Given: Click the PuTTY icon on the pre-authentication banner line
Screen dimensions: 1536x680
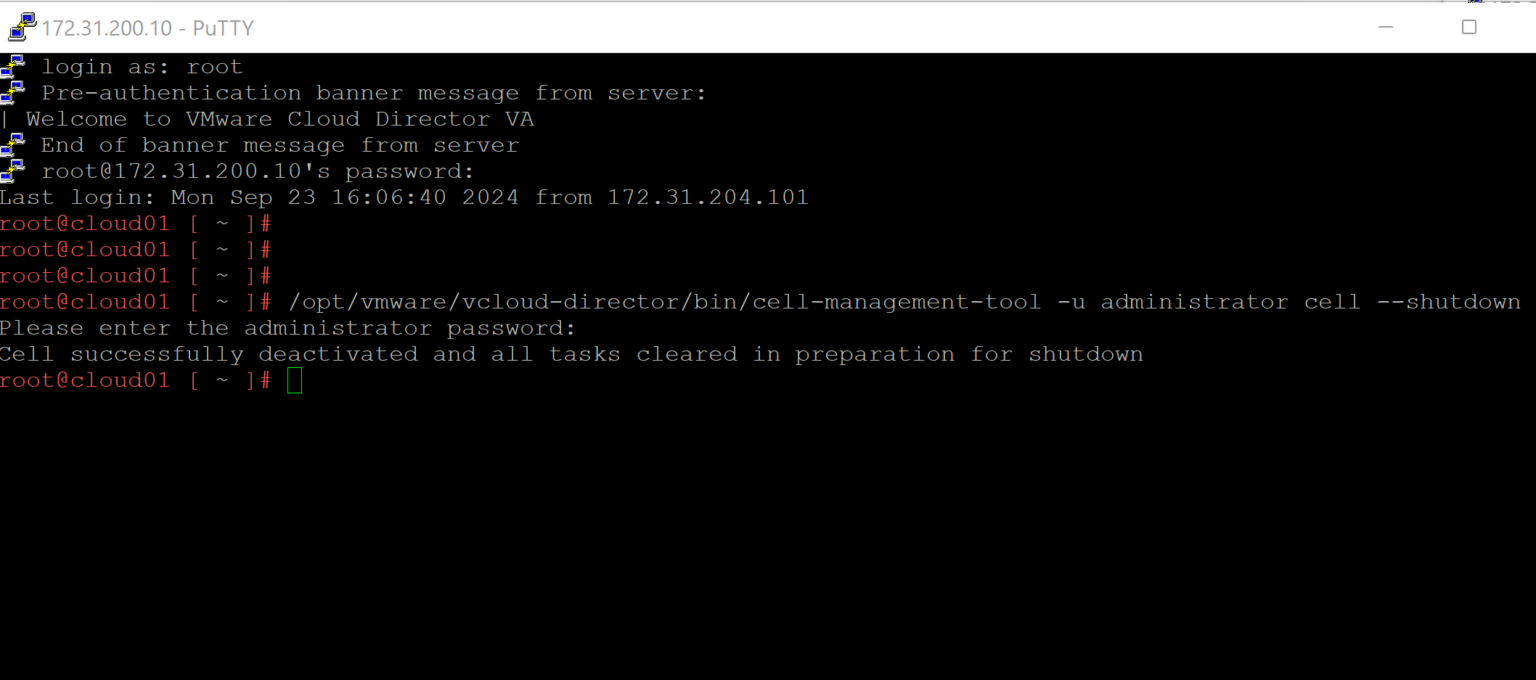Looking at the screenshot, I should click(12, 90).
